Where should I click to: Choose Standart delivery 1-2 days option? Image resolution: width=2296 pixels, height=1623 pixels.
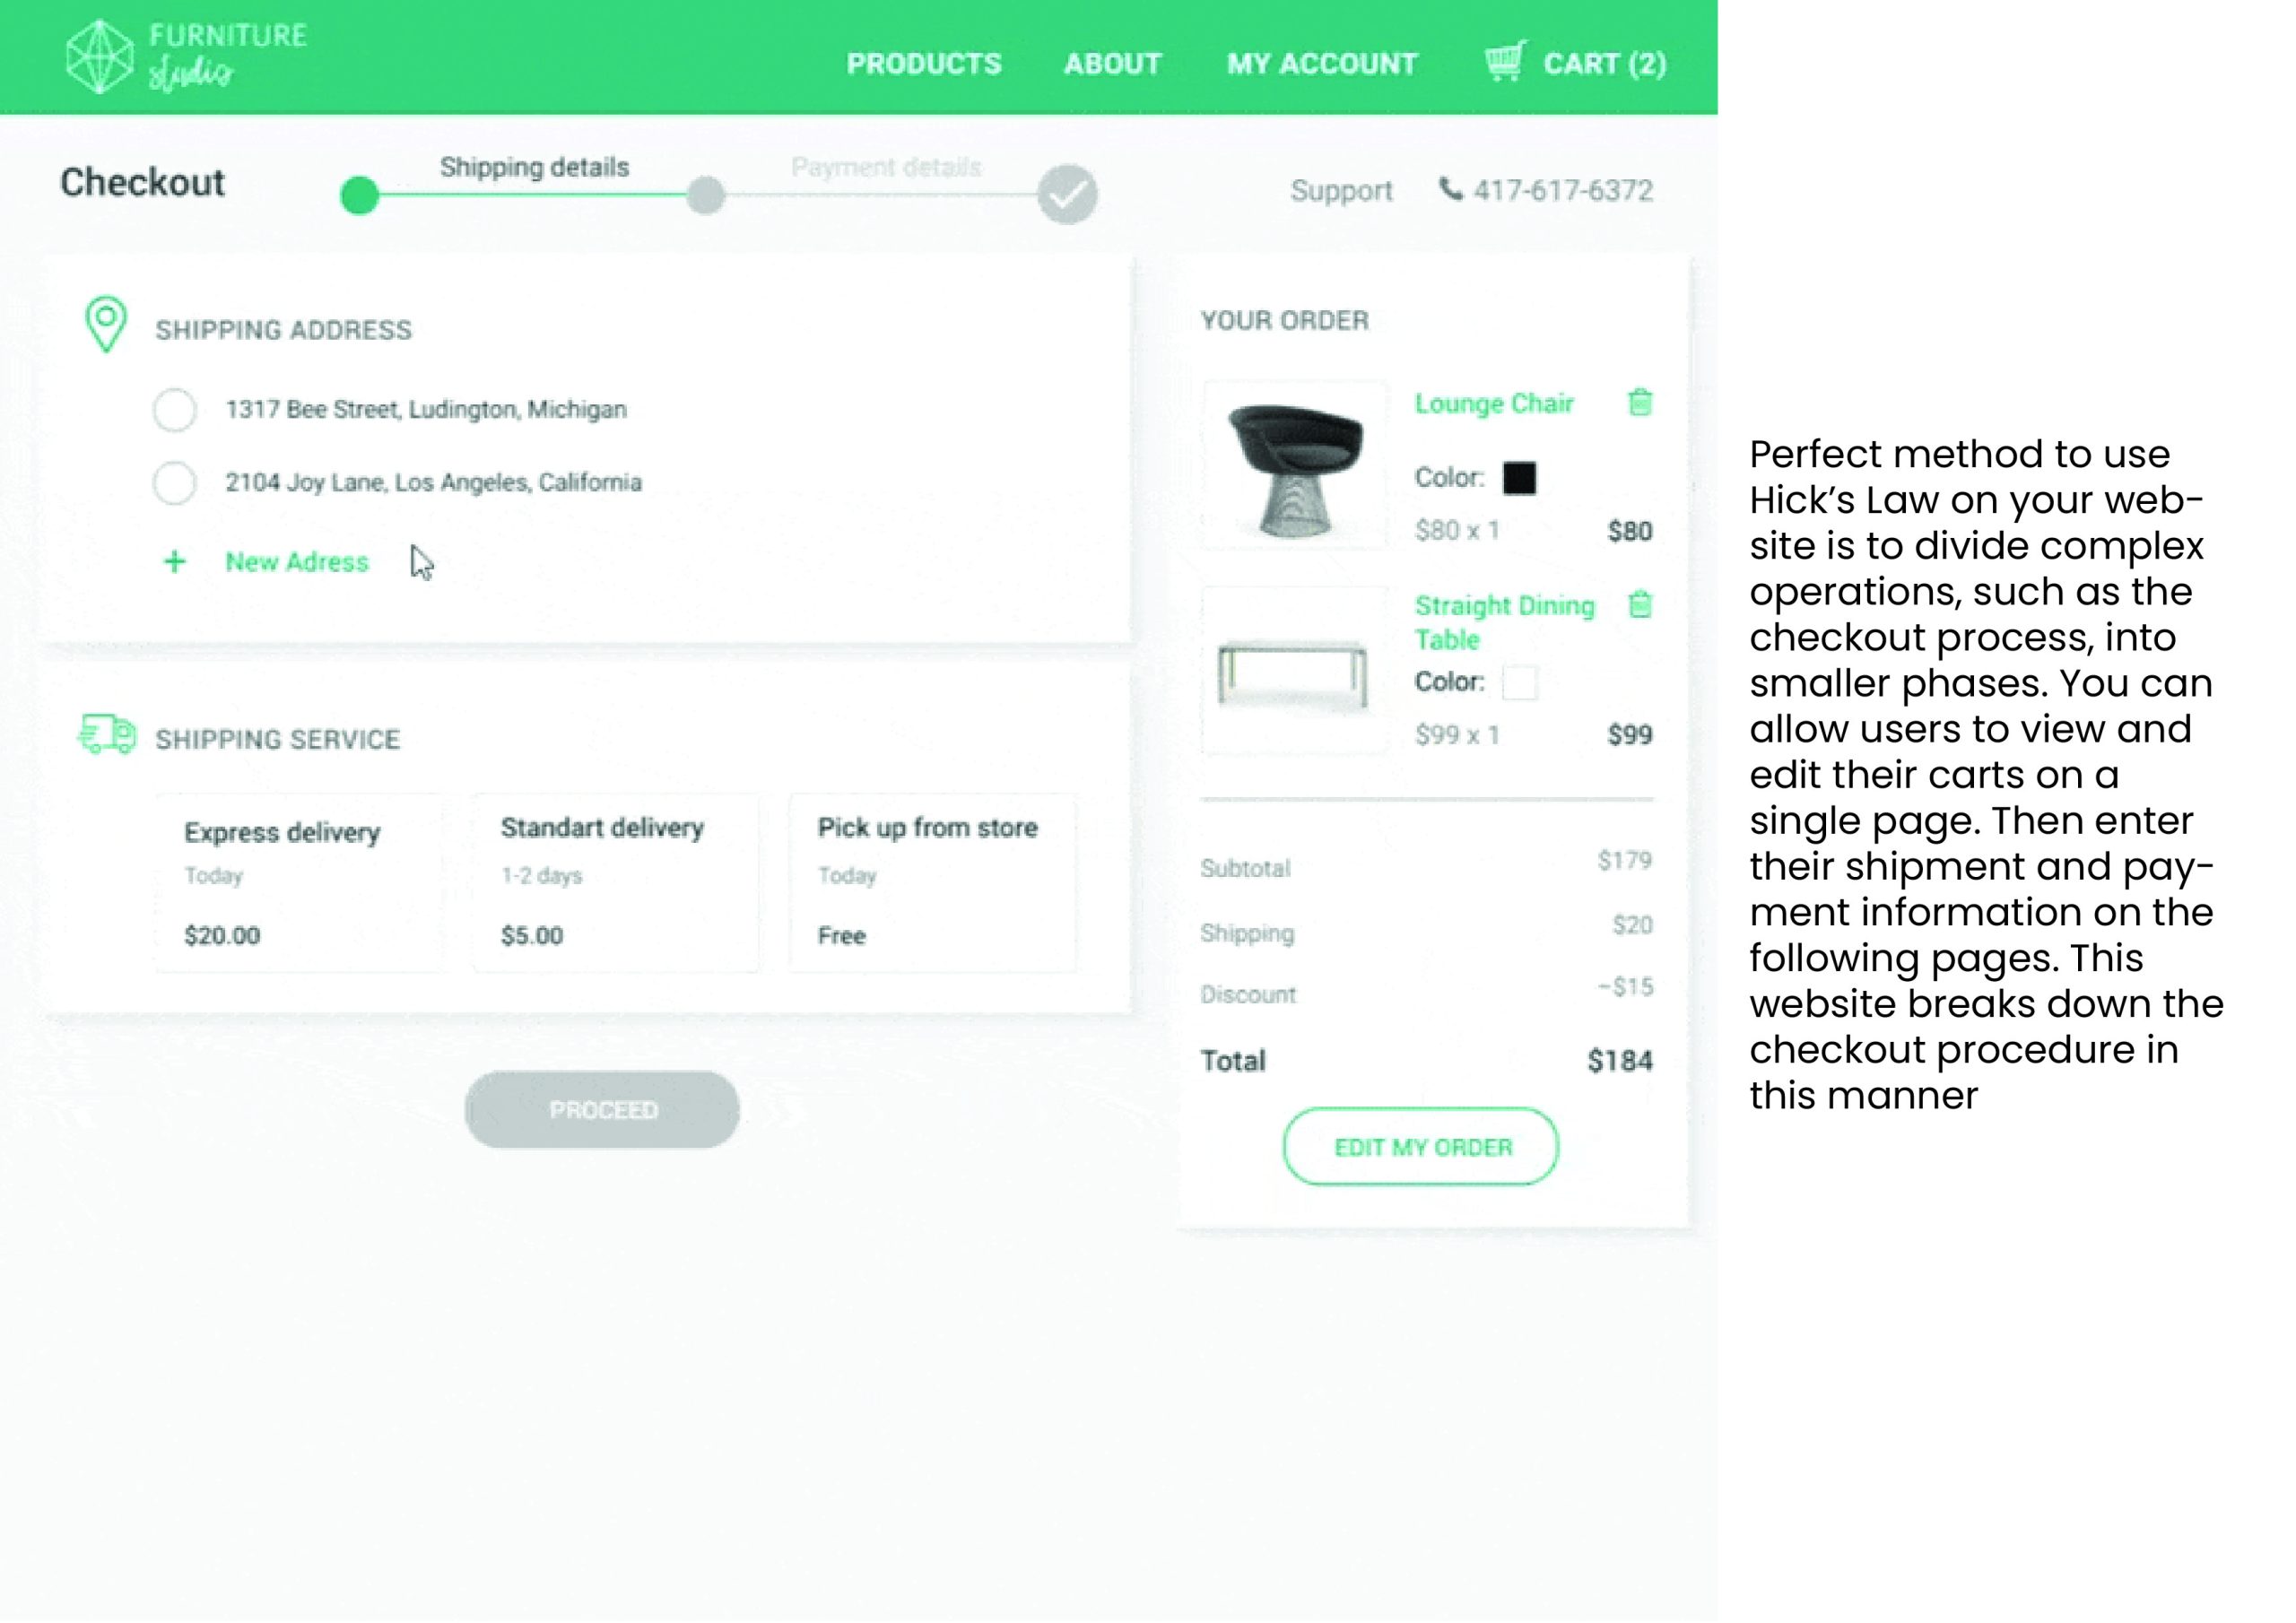pyautogui.click(x=615, y=883)
